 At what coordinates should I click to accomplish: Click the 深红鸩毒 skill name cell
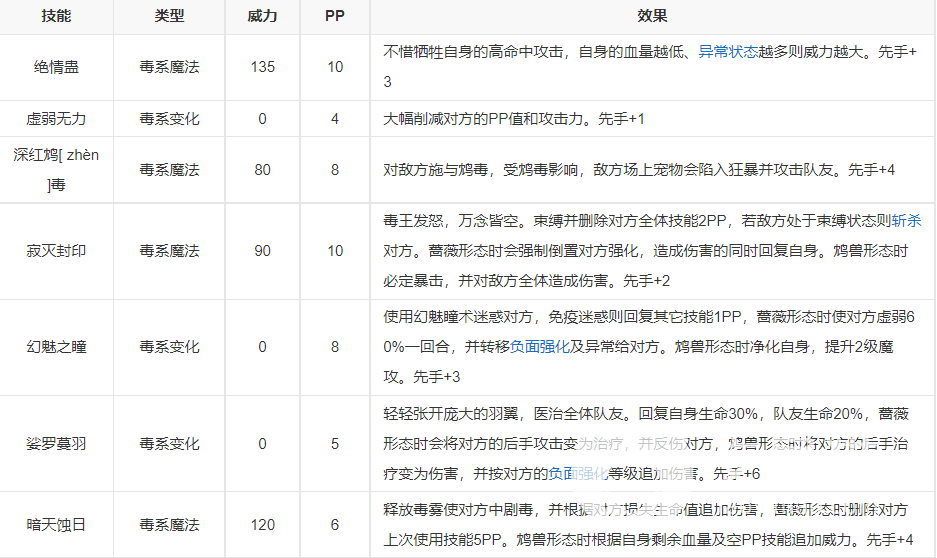point(56,169)
